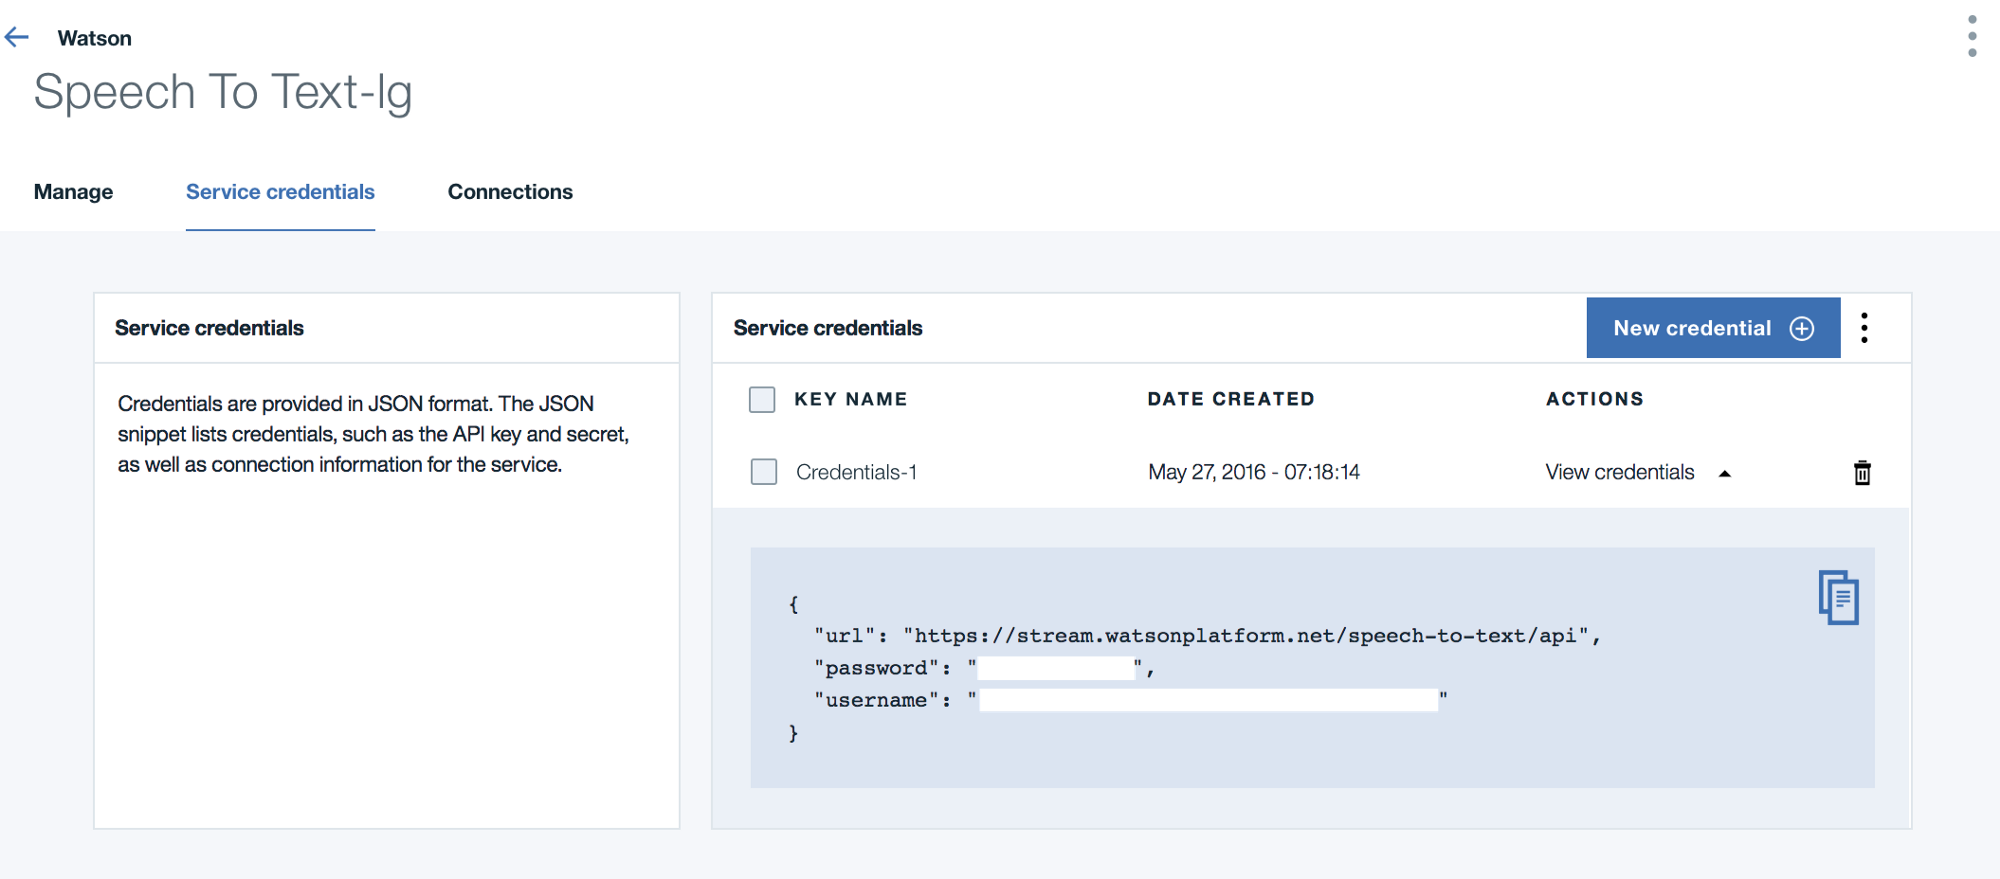Open the Connections tab

coord(510,192)
